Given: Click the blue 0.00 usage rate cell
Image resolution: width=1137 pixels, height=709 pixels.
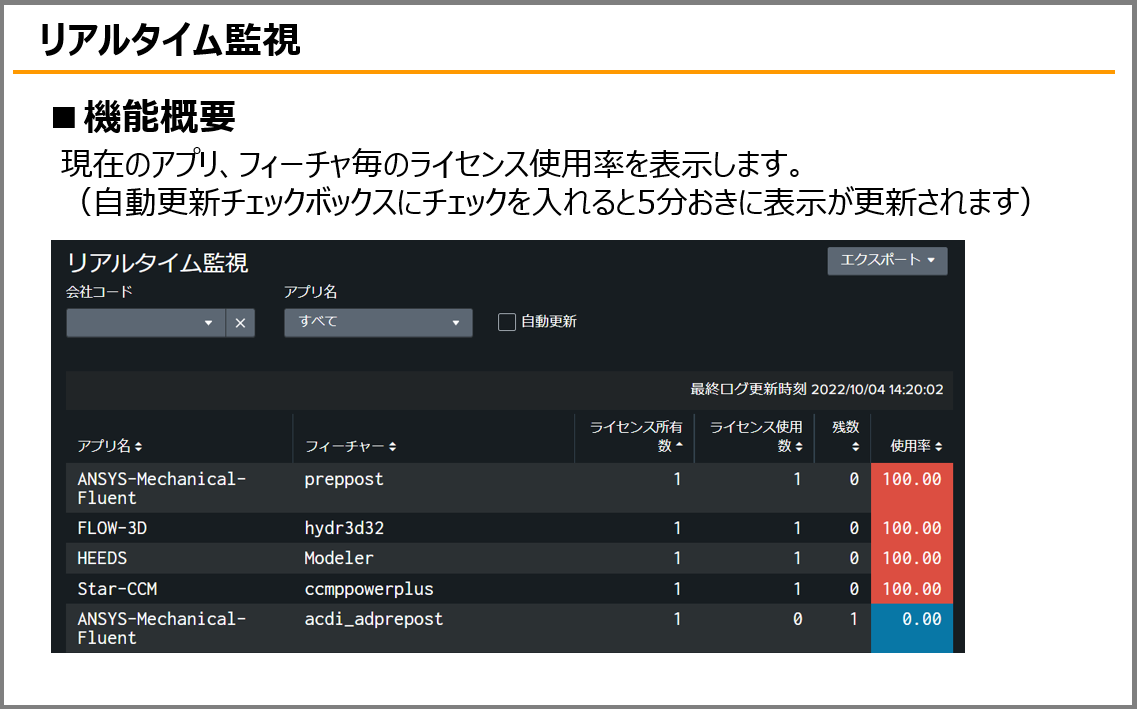Looking at the screenshot, I should pos(911,628).
